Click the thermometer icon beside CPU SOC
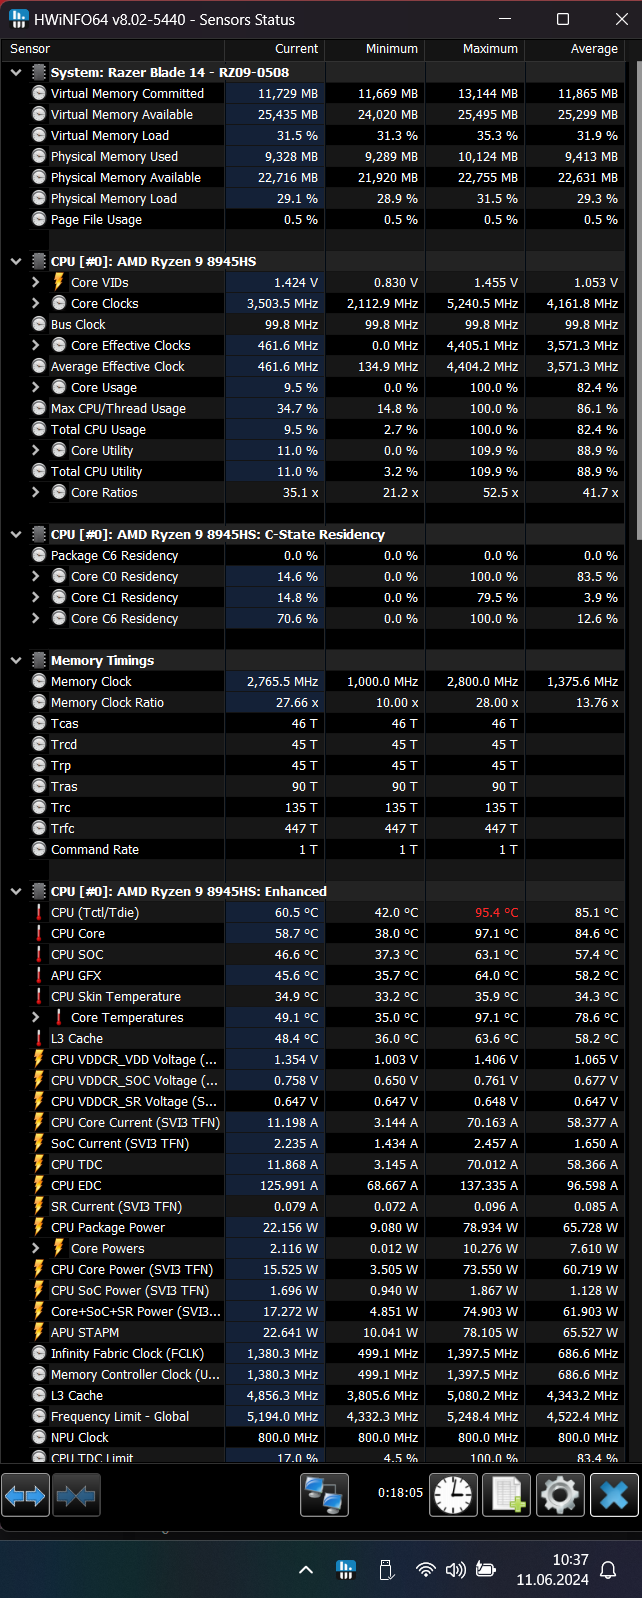The height and width of the screenshot is (1598, 642). (39, 954)
